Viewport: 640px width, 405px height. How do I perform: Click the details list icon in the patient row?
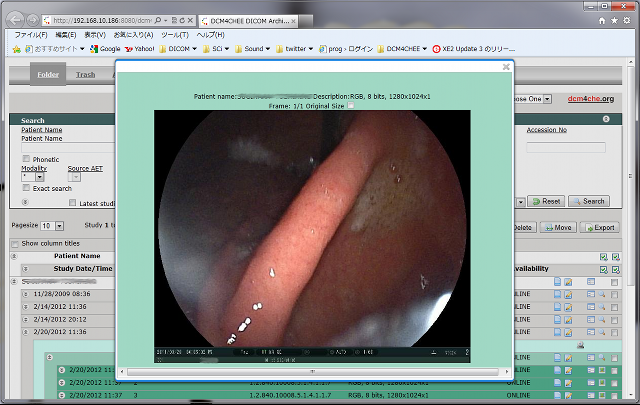point(591,282)
